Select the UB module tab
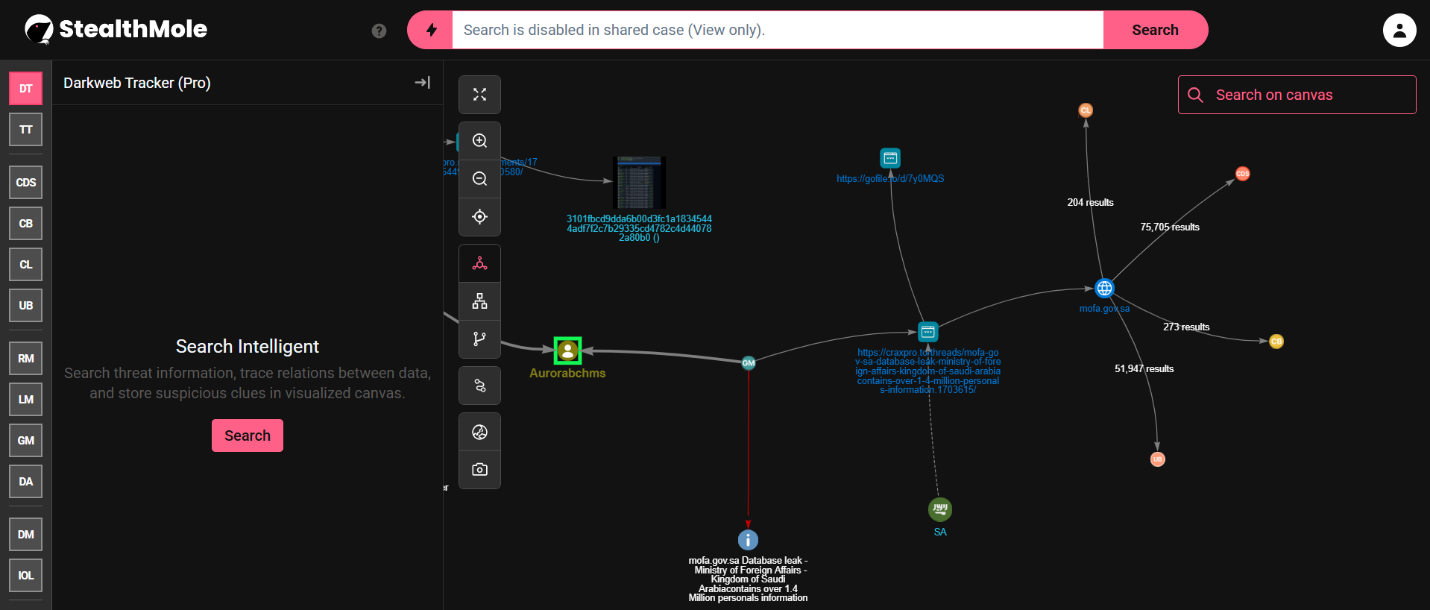Screen dimensions: 1430x610 (x=26, y=304)
